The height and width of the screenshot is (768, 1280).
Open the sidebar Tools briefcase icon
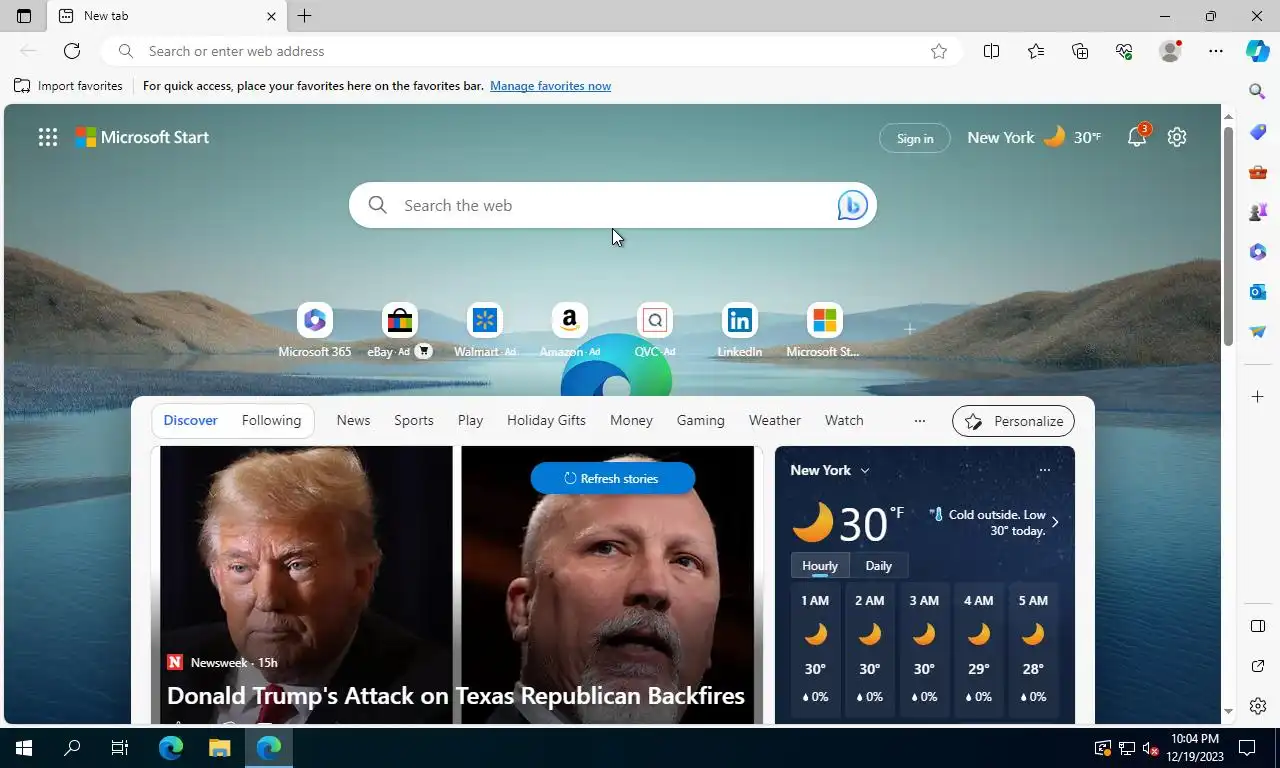coord(1258,172)
